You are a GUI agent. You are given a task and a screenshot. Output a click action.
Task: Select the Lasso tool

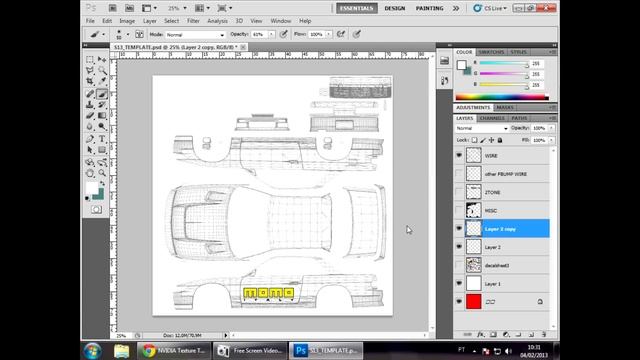[x=90, y=71]
